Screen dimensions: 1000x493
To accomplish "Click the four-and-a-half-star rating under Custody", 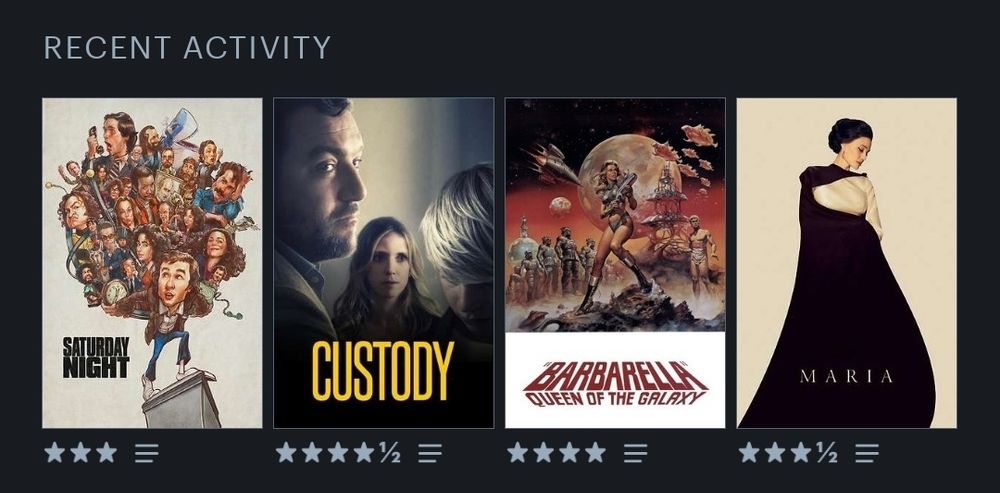I will 338,453.
